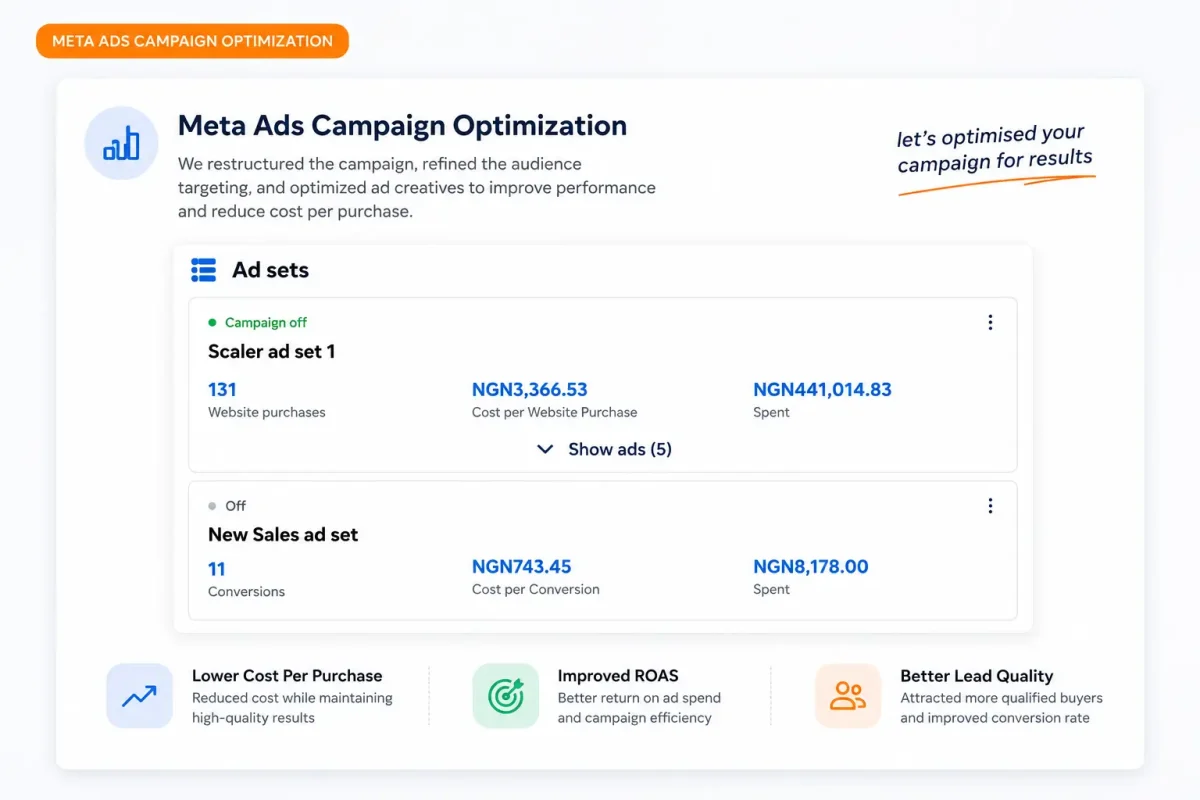
Task: Click the Show ads (5) label
Action: point(620,449)
